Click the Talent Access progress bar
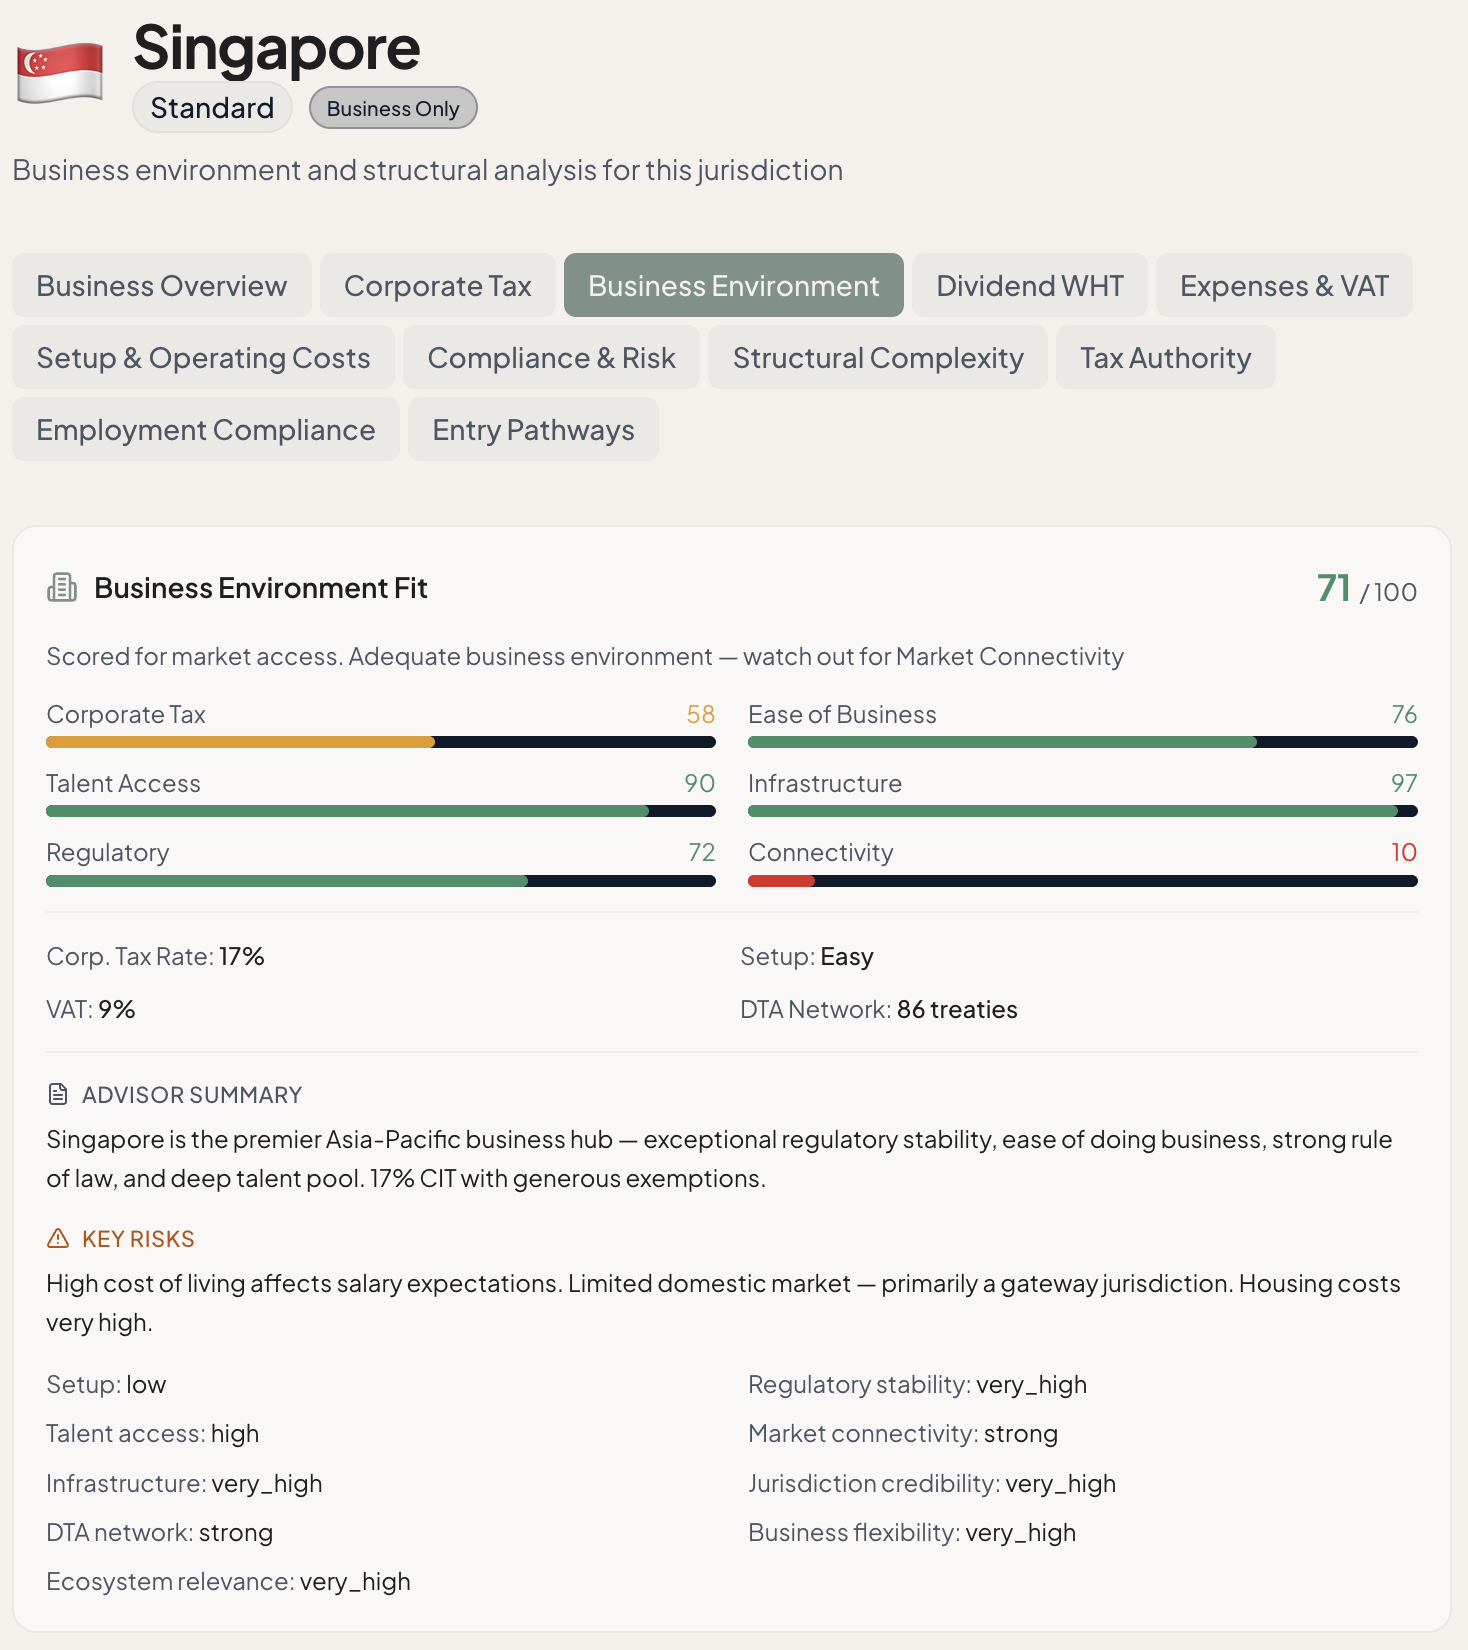Viewport: 1468px width, 1650px height. pos(381,811)
